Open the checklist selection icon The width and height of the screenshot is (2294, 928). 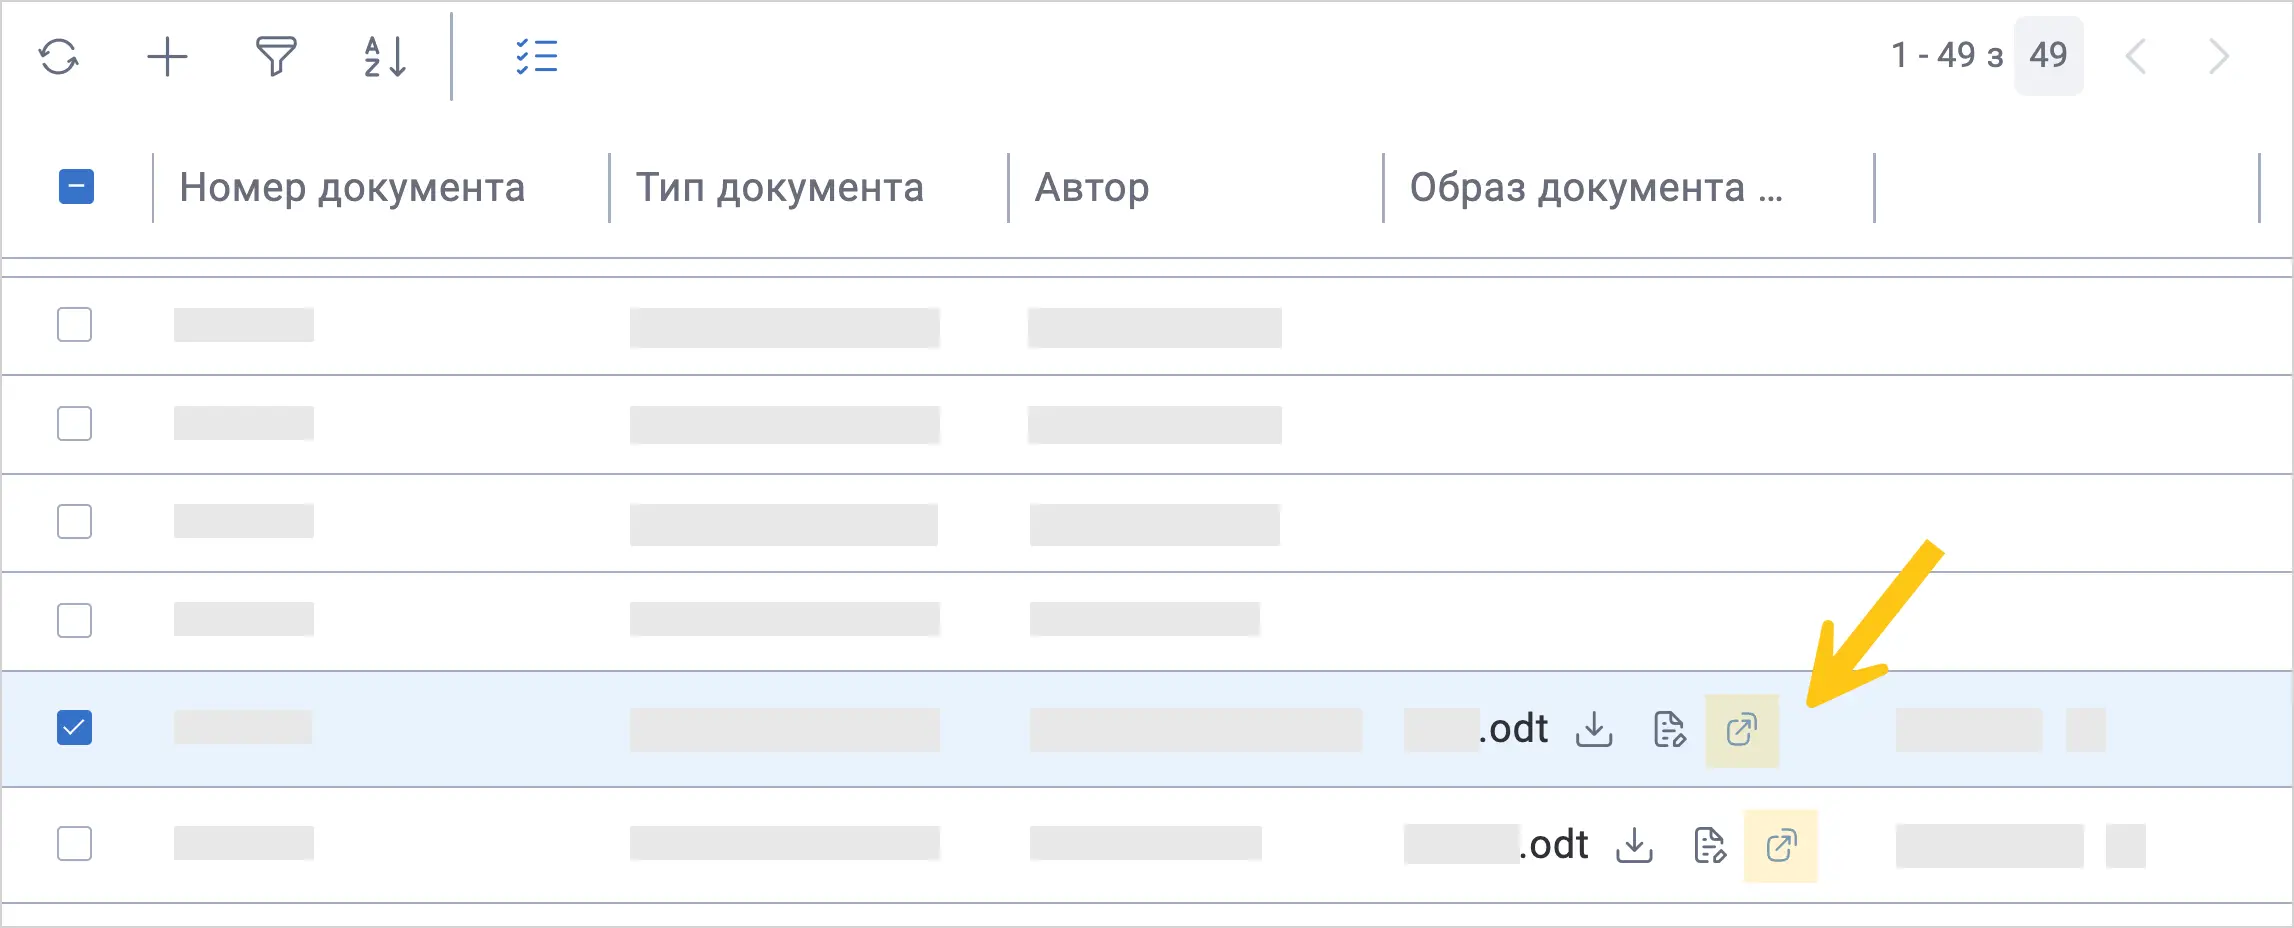[537, 57]
